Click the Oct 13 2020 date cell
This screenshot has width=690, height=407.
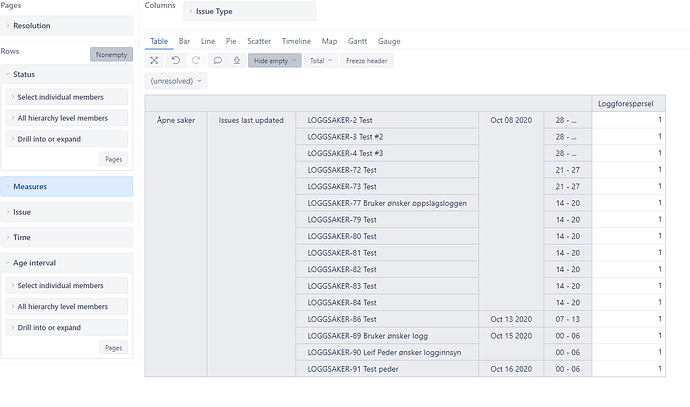pyautogui.click(x=511, y=319)
